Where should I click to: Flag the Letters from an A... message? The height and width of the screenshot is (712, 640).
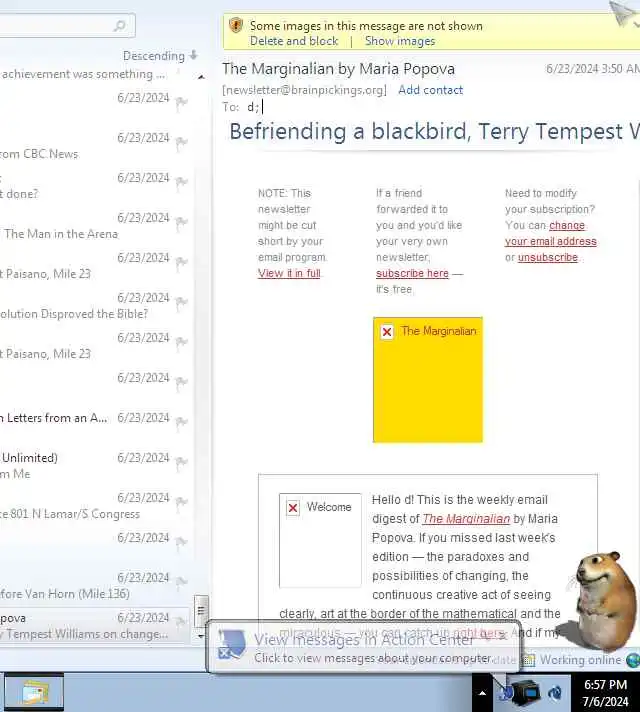click(x=181, y=423)
